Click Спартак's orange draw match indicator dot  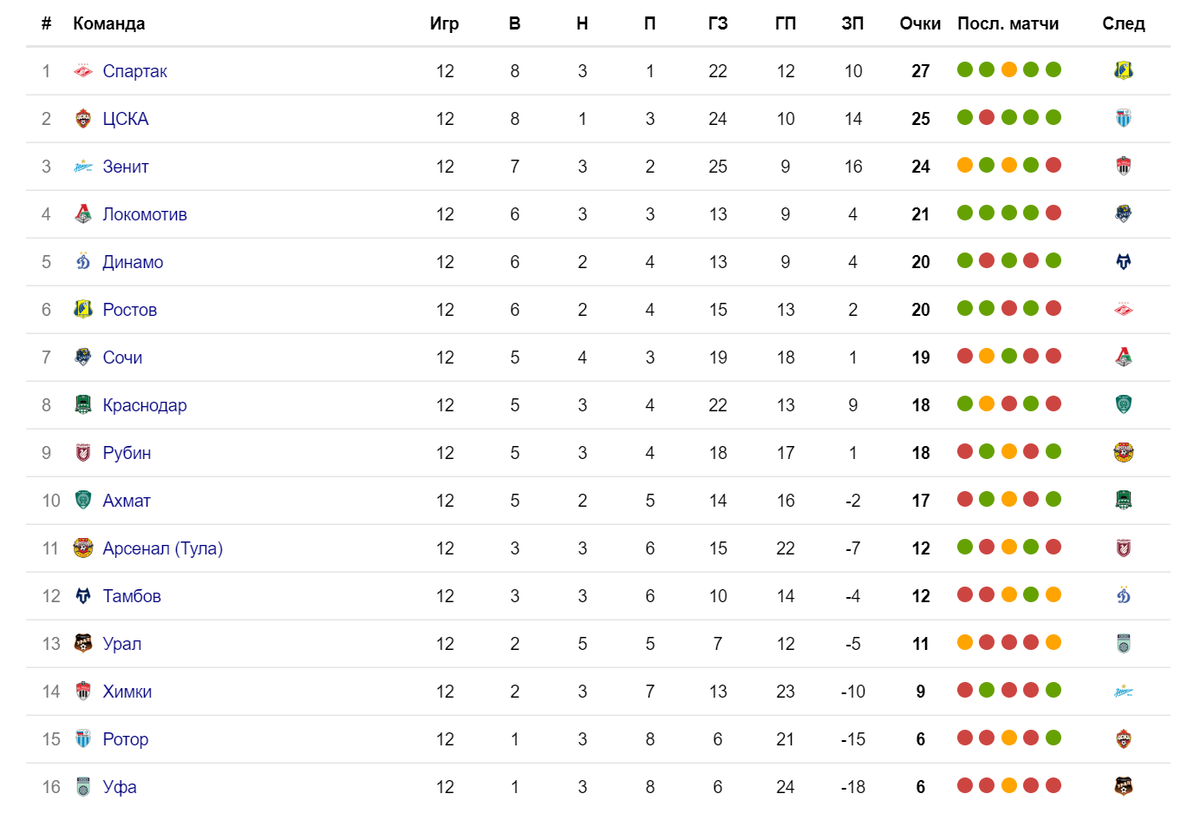pos(1009,70)
